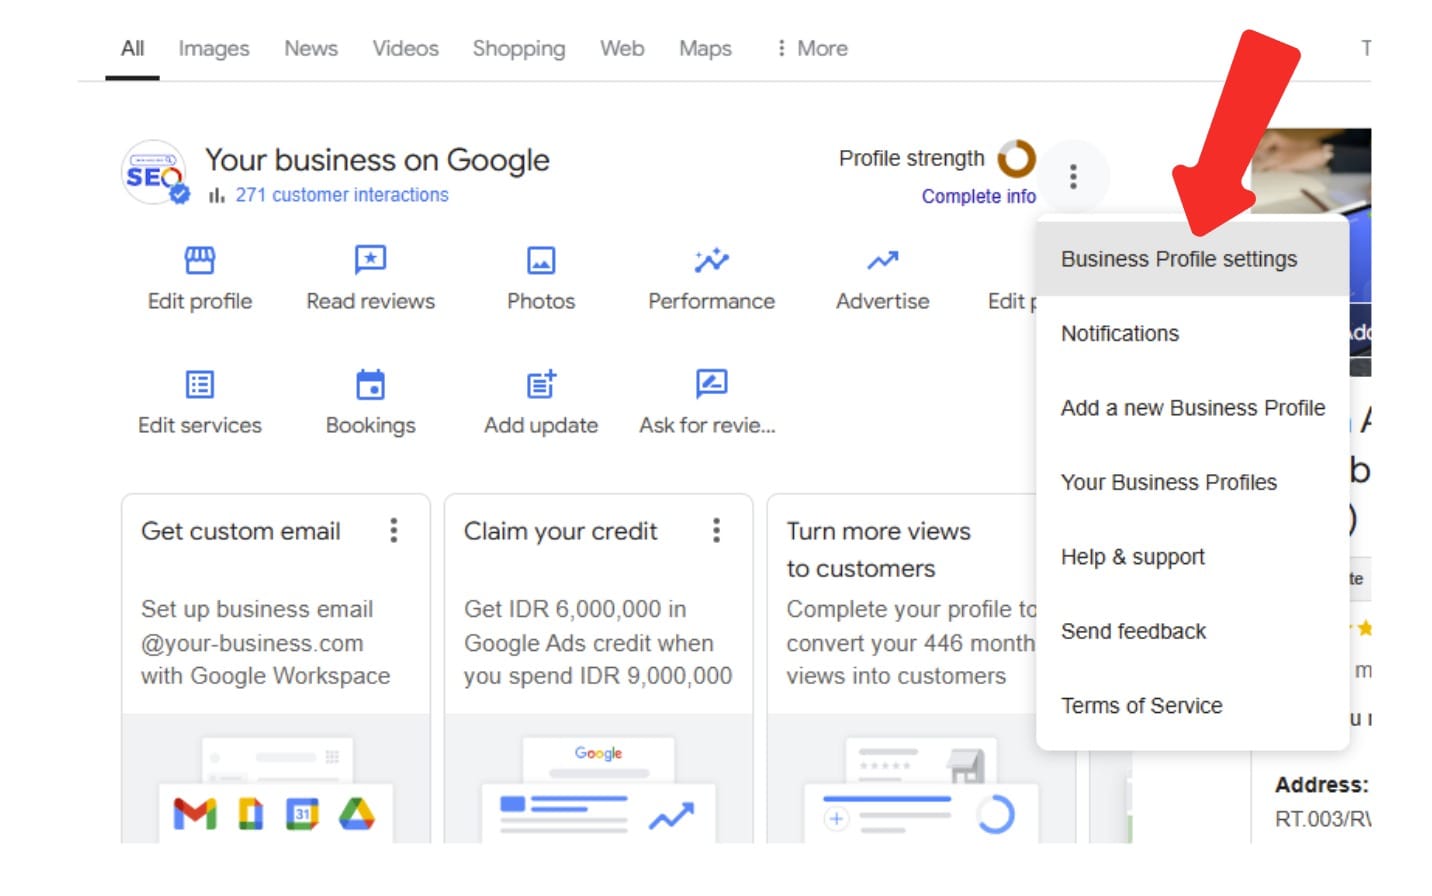1432x896 pixels.
Task: Select Add a new Business Profile
Action: 1192,408
